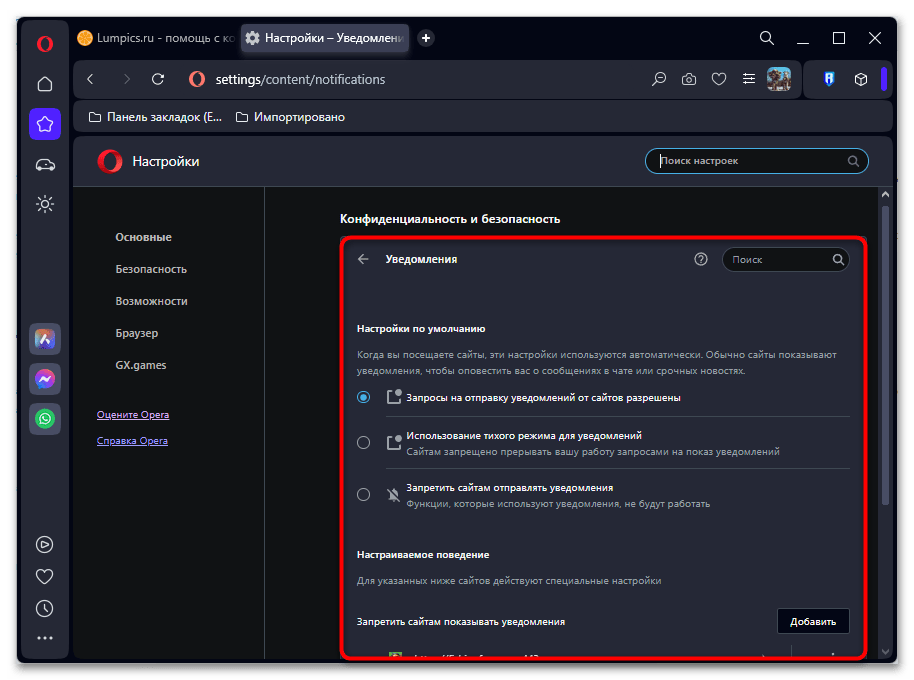Switch to the Lumpics.ru tab
Viewport: 914px width, 680px height.
(x=156, y=38)
